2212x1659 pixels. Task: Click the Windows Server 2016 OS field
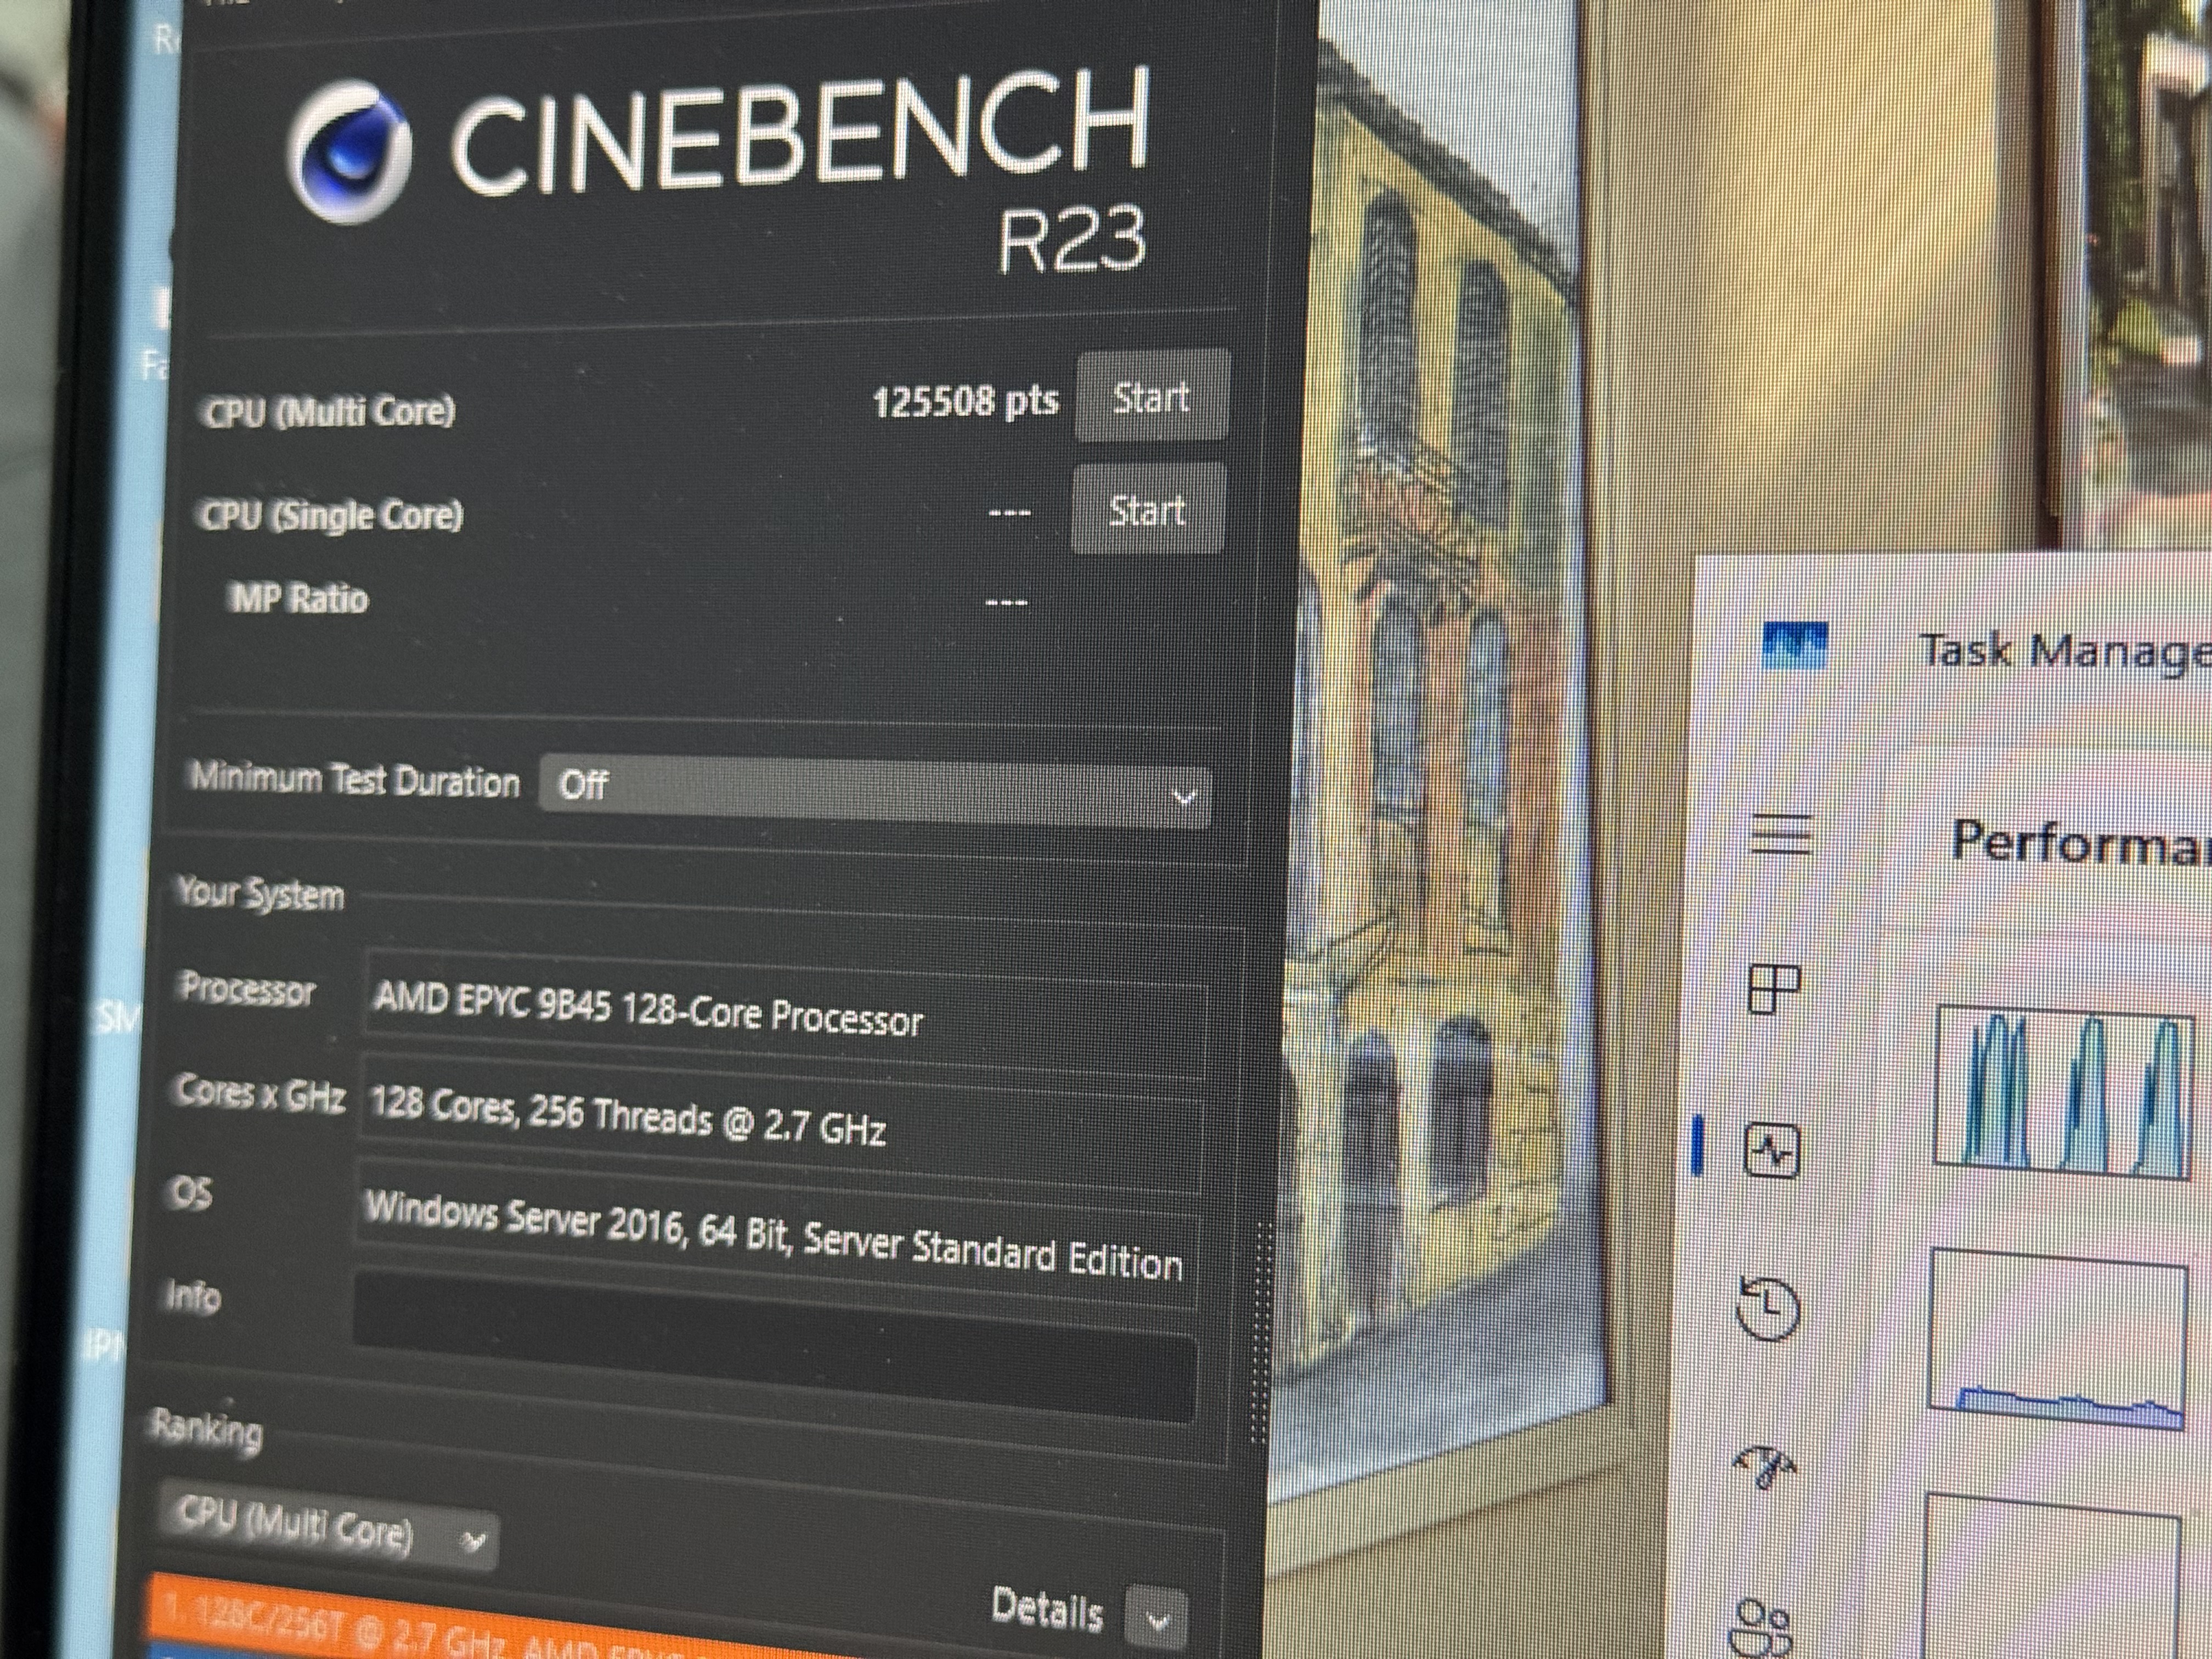pyautogui.click(x=777, y=1237)
